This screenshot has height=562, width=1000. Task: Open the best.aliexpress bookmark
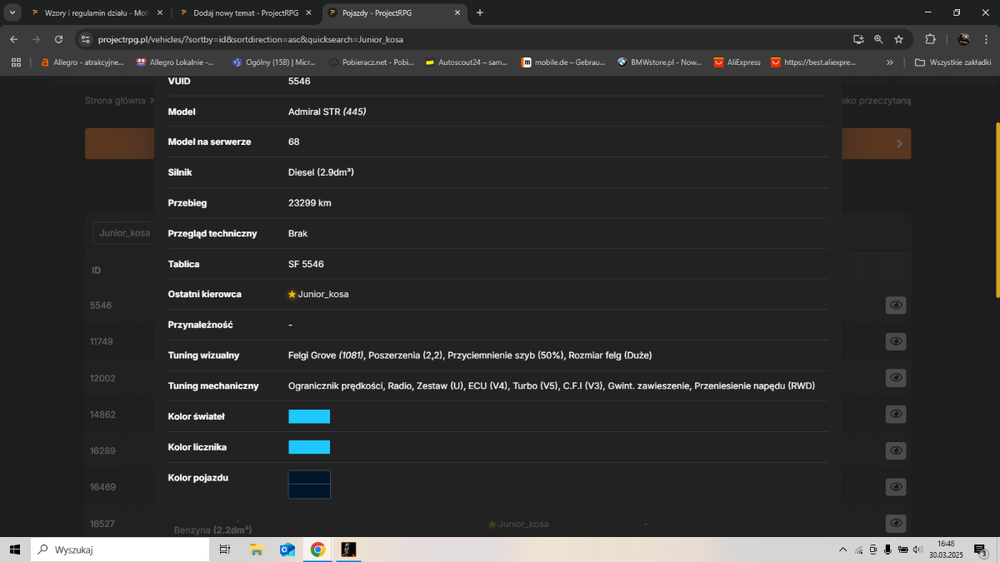click(814, 63)
